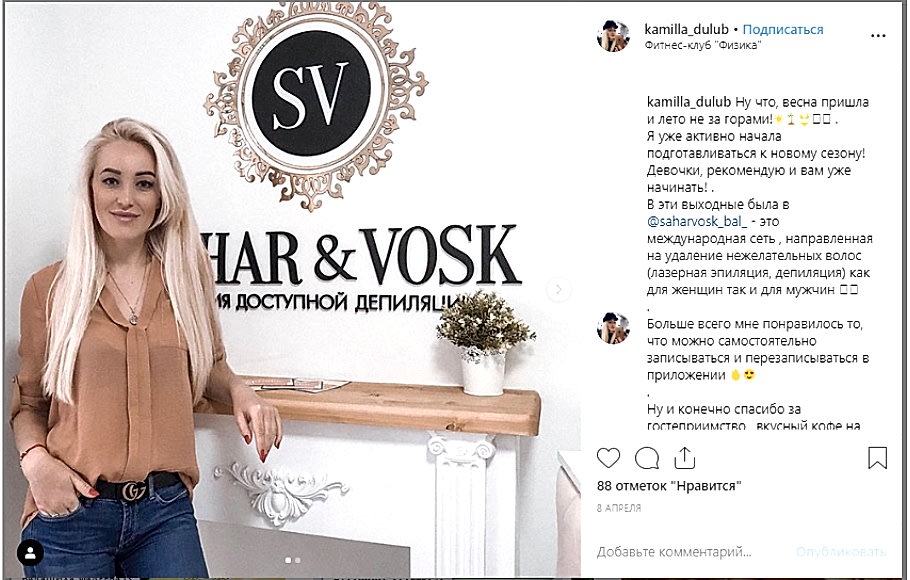
Task: Save post with bookmark icon
Action: point(878,457)
